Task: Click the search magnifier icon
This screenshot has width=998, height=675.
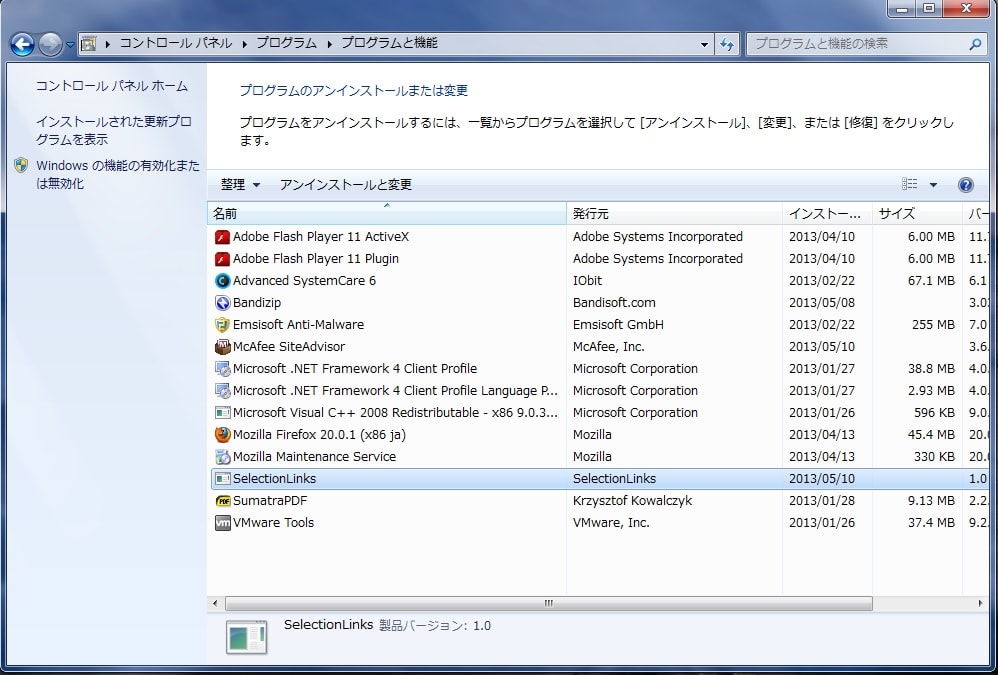Action: tap(974, 45)
